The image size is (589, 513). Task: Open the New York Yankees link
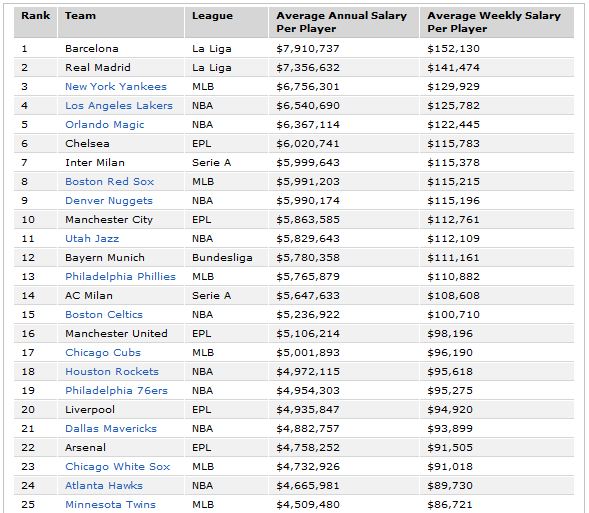116,87
